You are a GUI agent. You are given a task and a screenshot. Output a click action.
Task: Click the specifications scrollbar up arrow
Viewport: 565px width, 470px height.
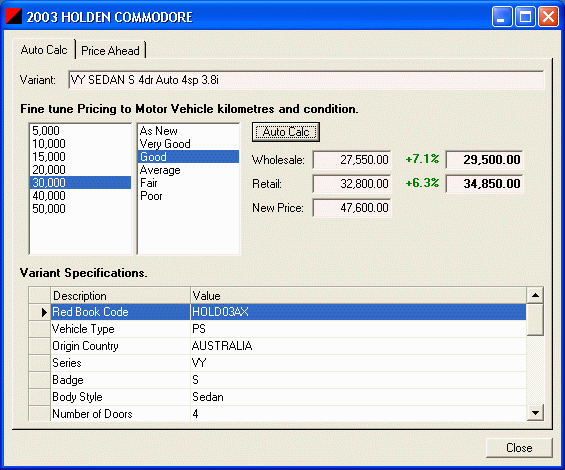535,296
